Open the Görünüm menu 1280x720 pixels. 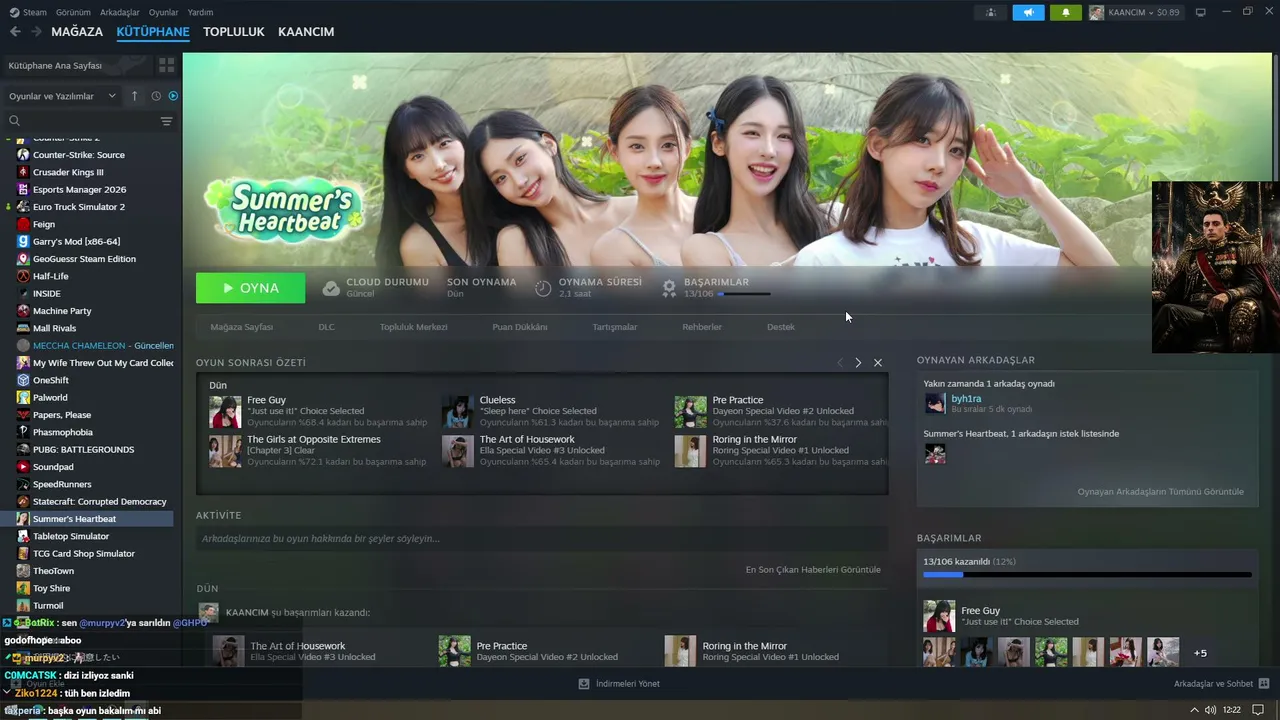(x=73, y=13)
